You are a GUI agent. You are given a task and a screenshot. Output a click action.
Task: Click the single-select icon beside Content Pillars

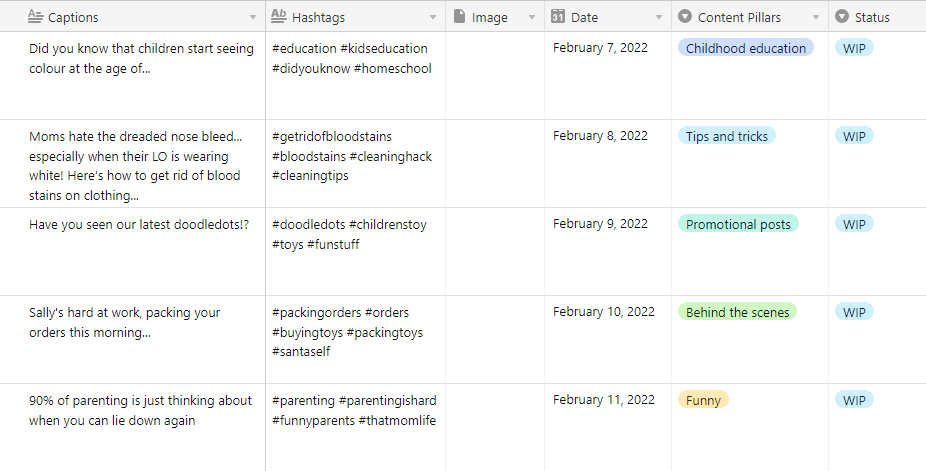(x=685, y=17)
